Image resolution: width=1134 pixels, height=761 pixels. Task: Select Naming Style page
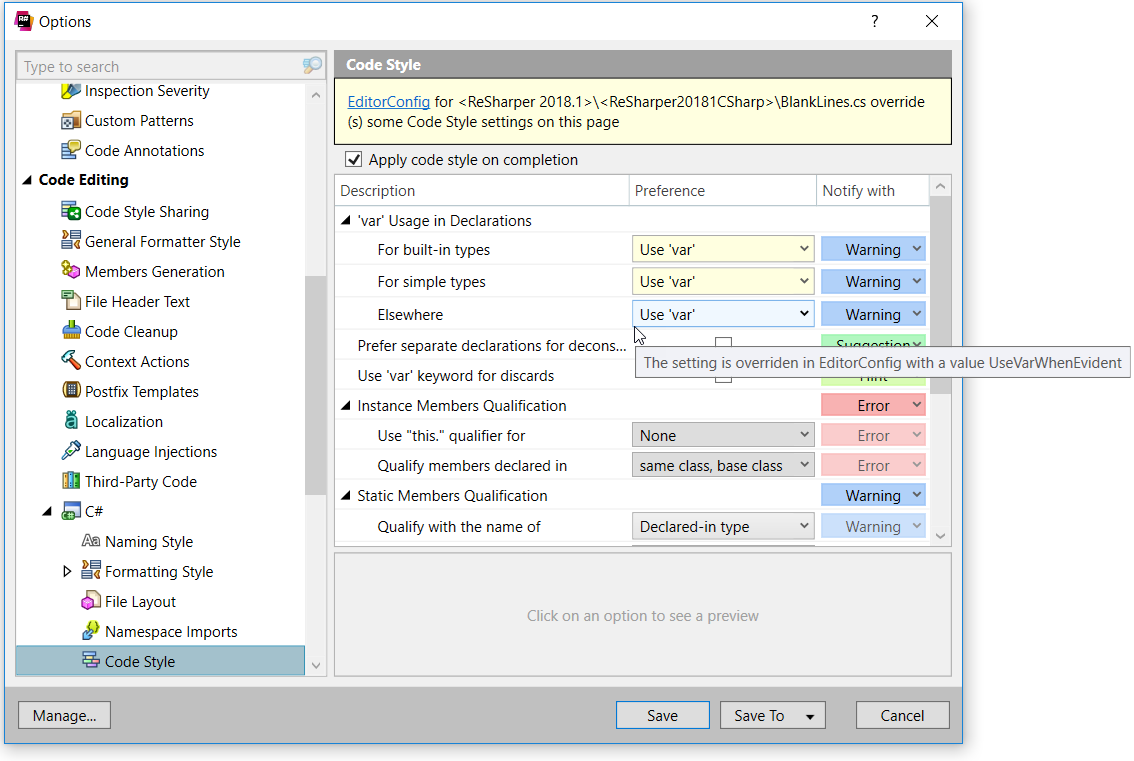pos(149,541)
